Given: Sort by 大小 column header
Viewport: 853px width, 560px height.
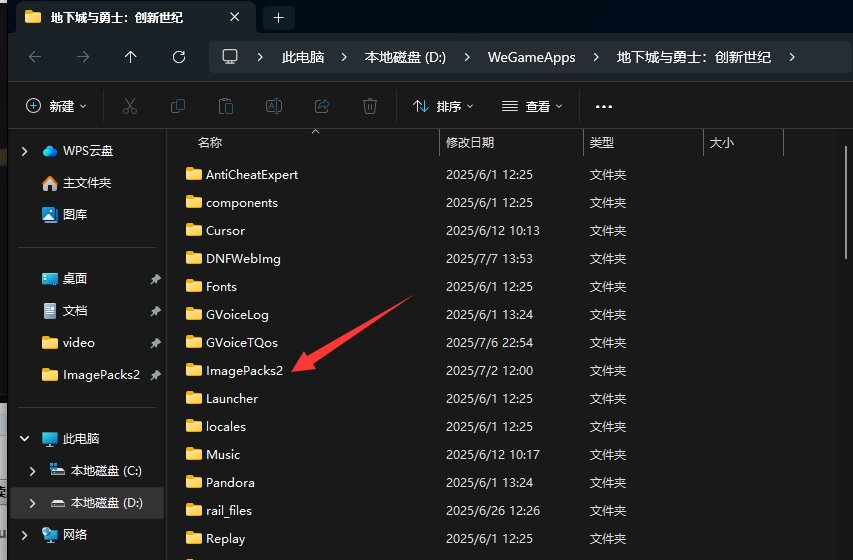Looking at the screenshot, I should [722, 143].
